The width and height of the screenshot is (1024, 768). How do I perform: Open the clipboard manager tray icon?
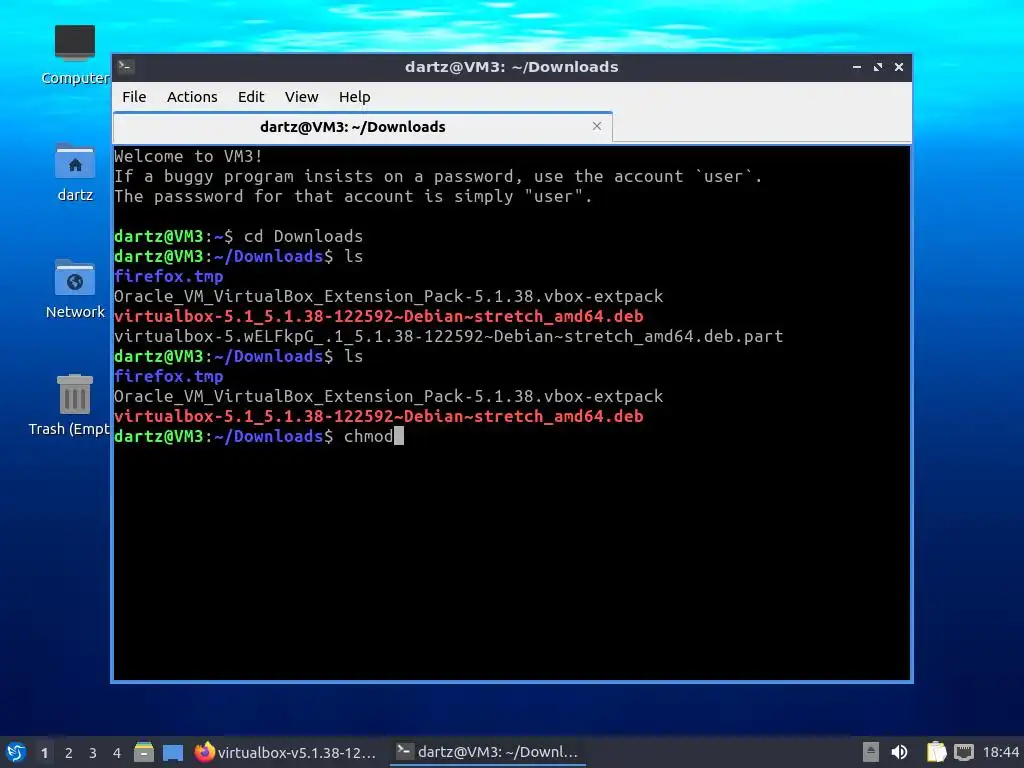point(936,752)
